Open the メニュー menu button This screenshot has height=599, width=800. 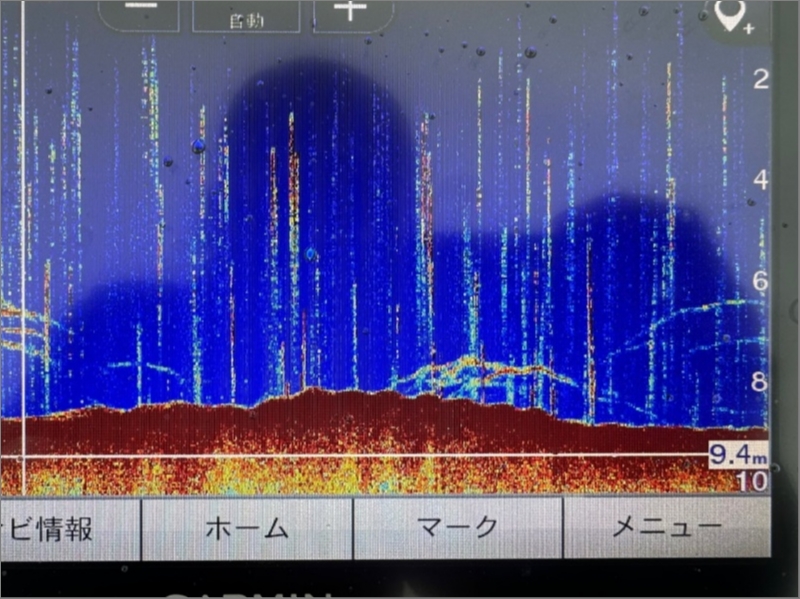click(x=665, y=528)
